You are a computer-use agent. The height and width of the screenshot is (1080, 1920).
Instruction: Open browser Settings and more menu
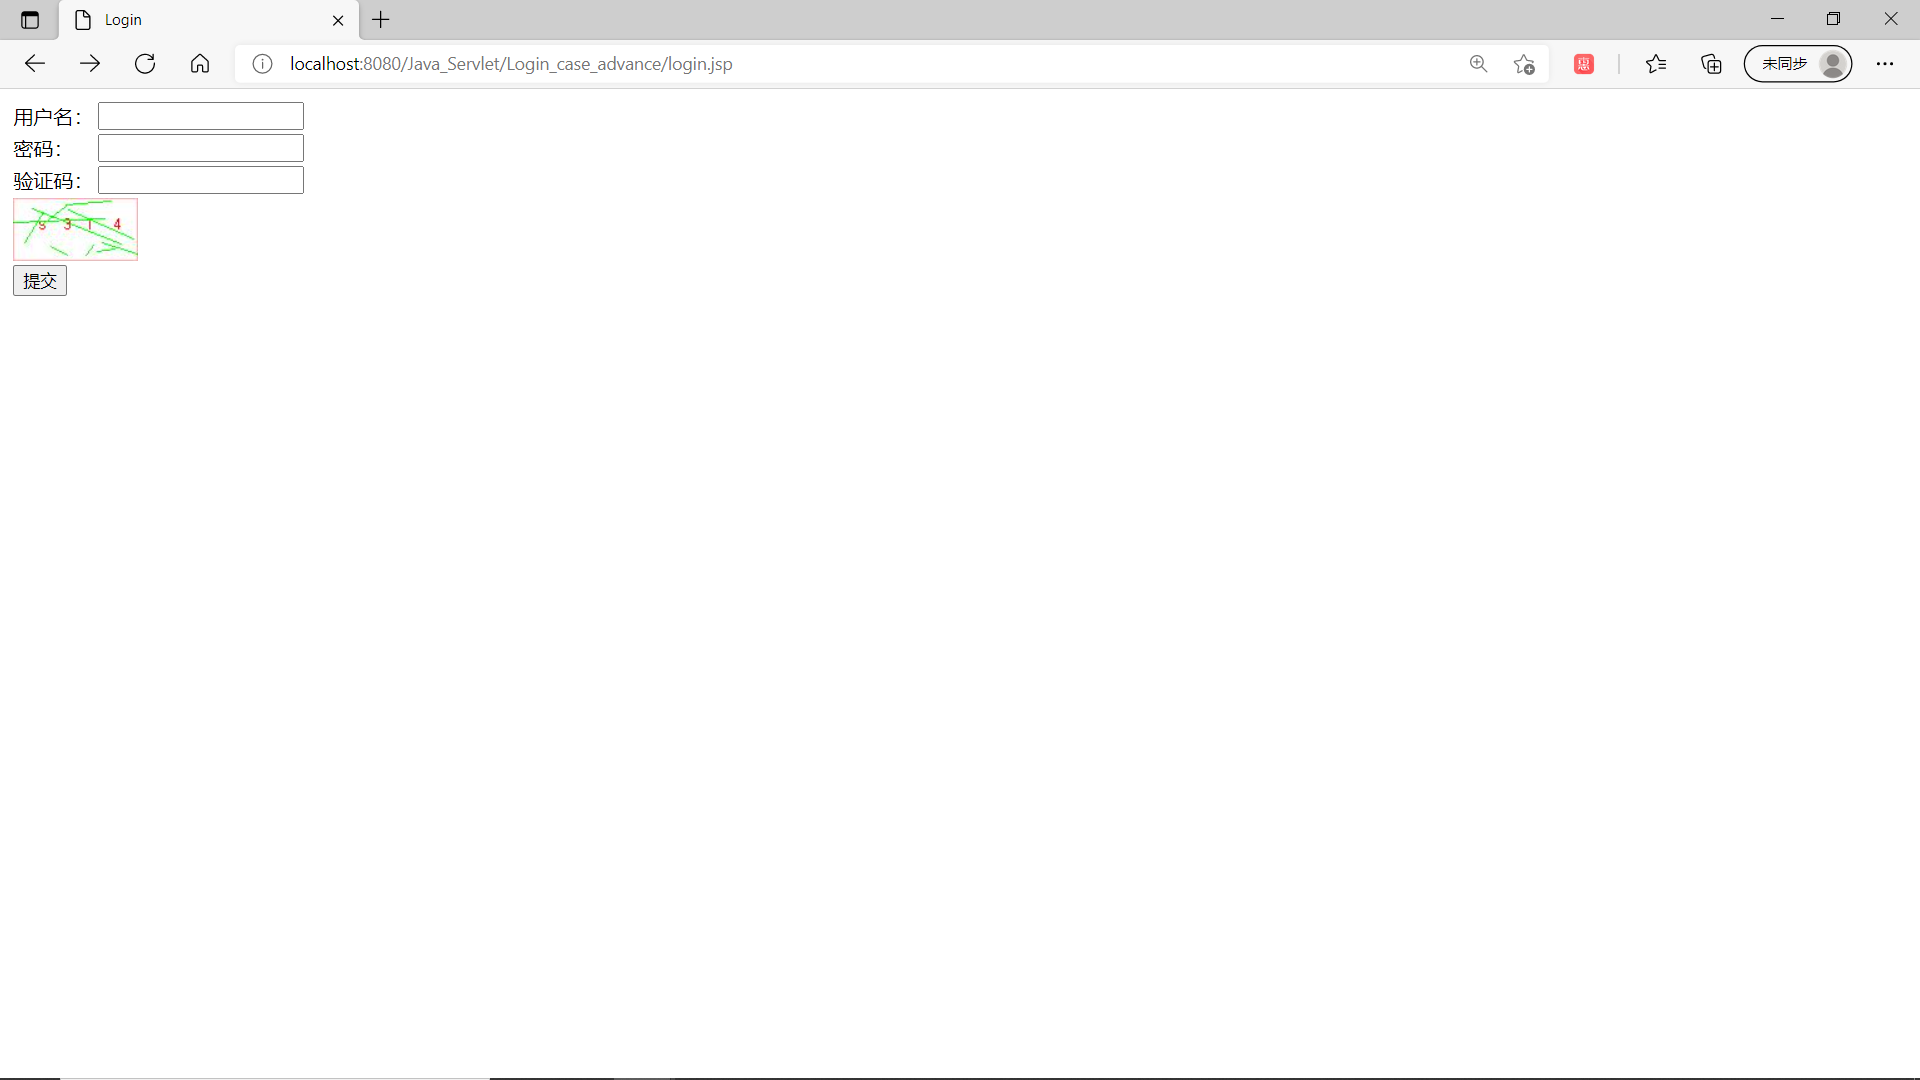1884,64
